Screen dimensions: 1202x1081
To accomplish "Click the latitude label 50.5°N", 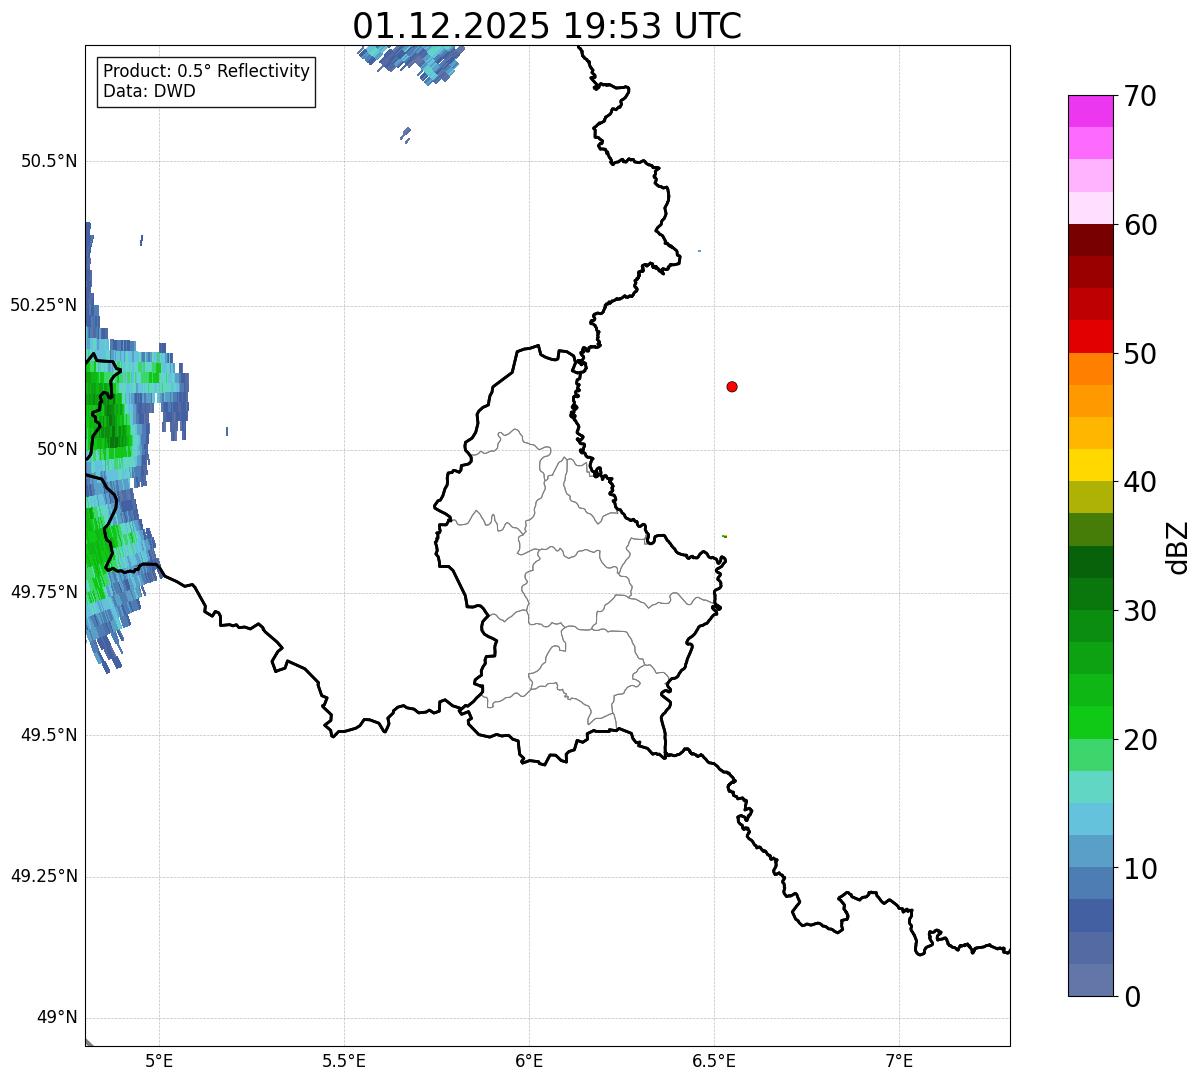I will tap(49, 161).
